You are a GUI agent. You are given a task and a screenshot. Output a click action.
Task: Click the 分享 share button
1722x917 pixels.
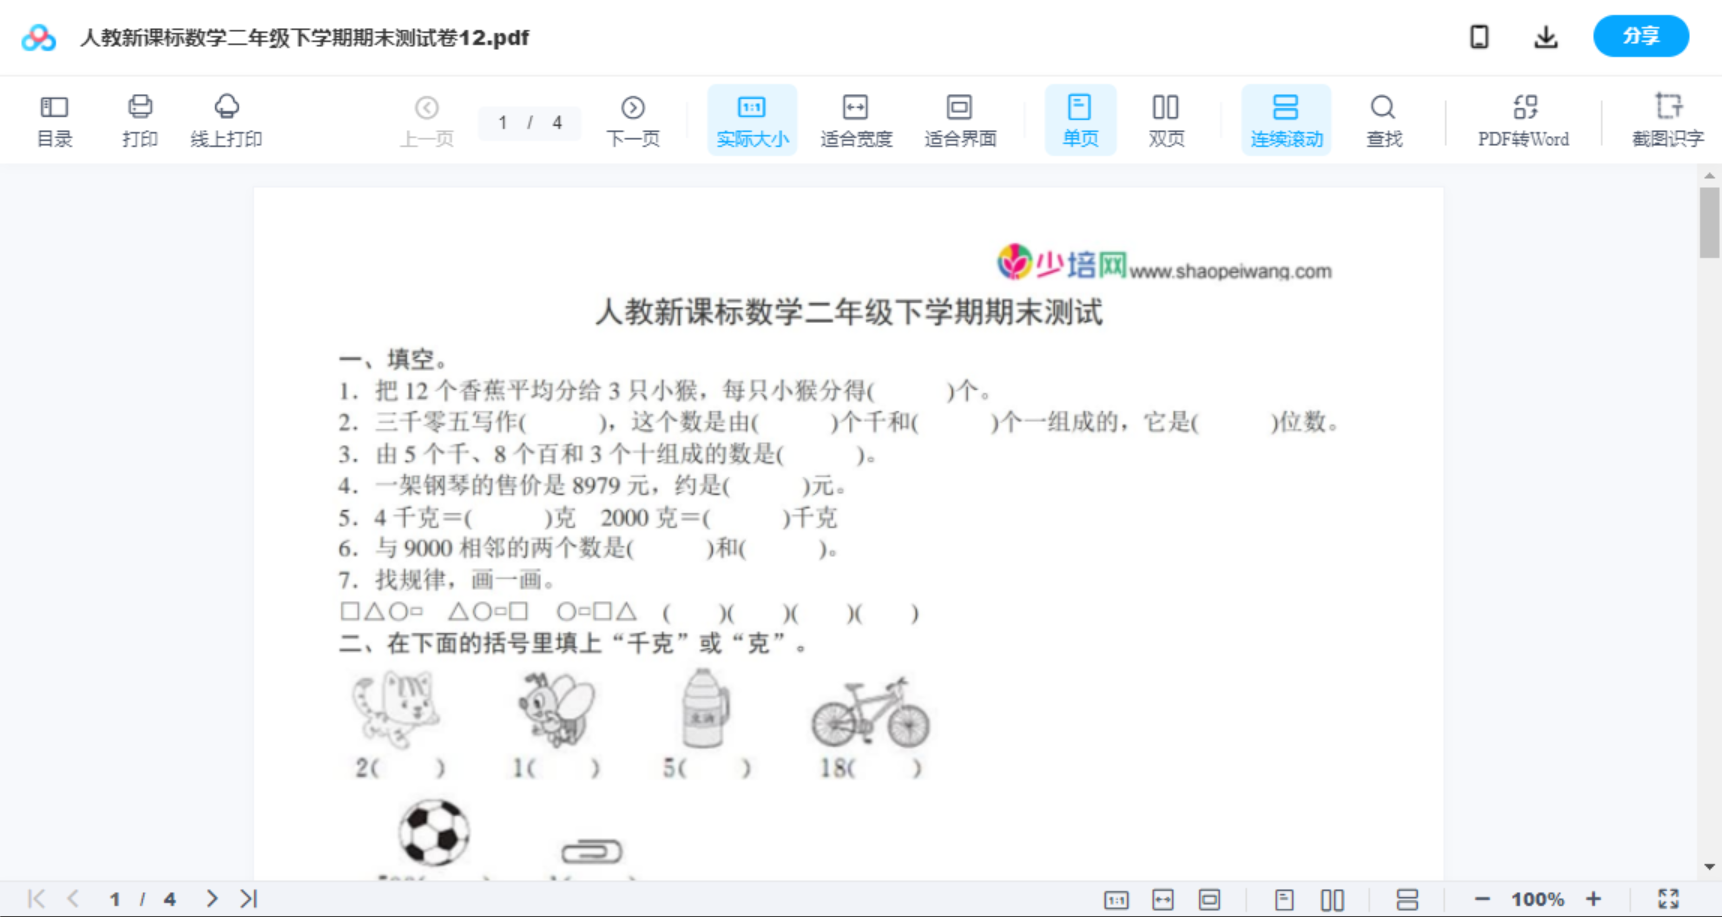(1640, 36)
